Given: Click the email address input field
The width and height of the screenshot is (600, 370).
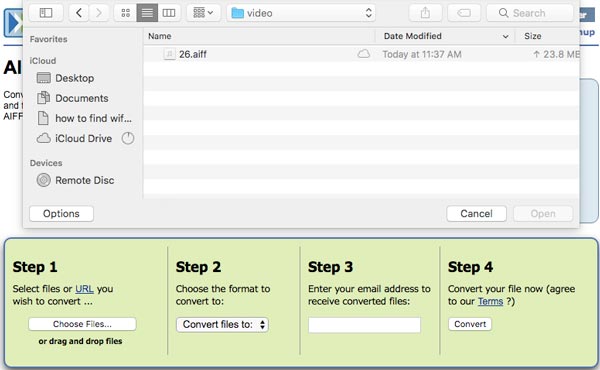Looking at the screenshot, I should (364, 325).
